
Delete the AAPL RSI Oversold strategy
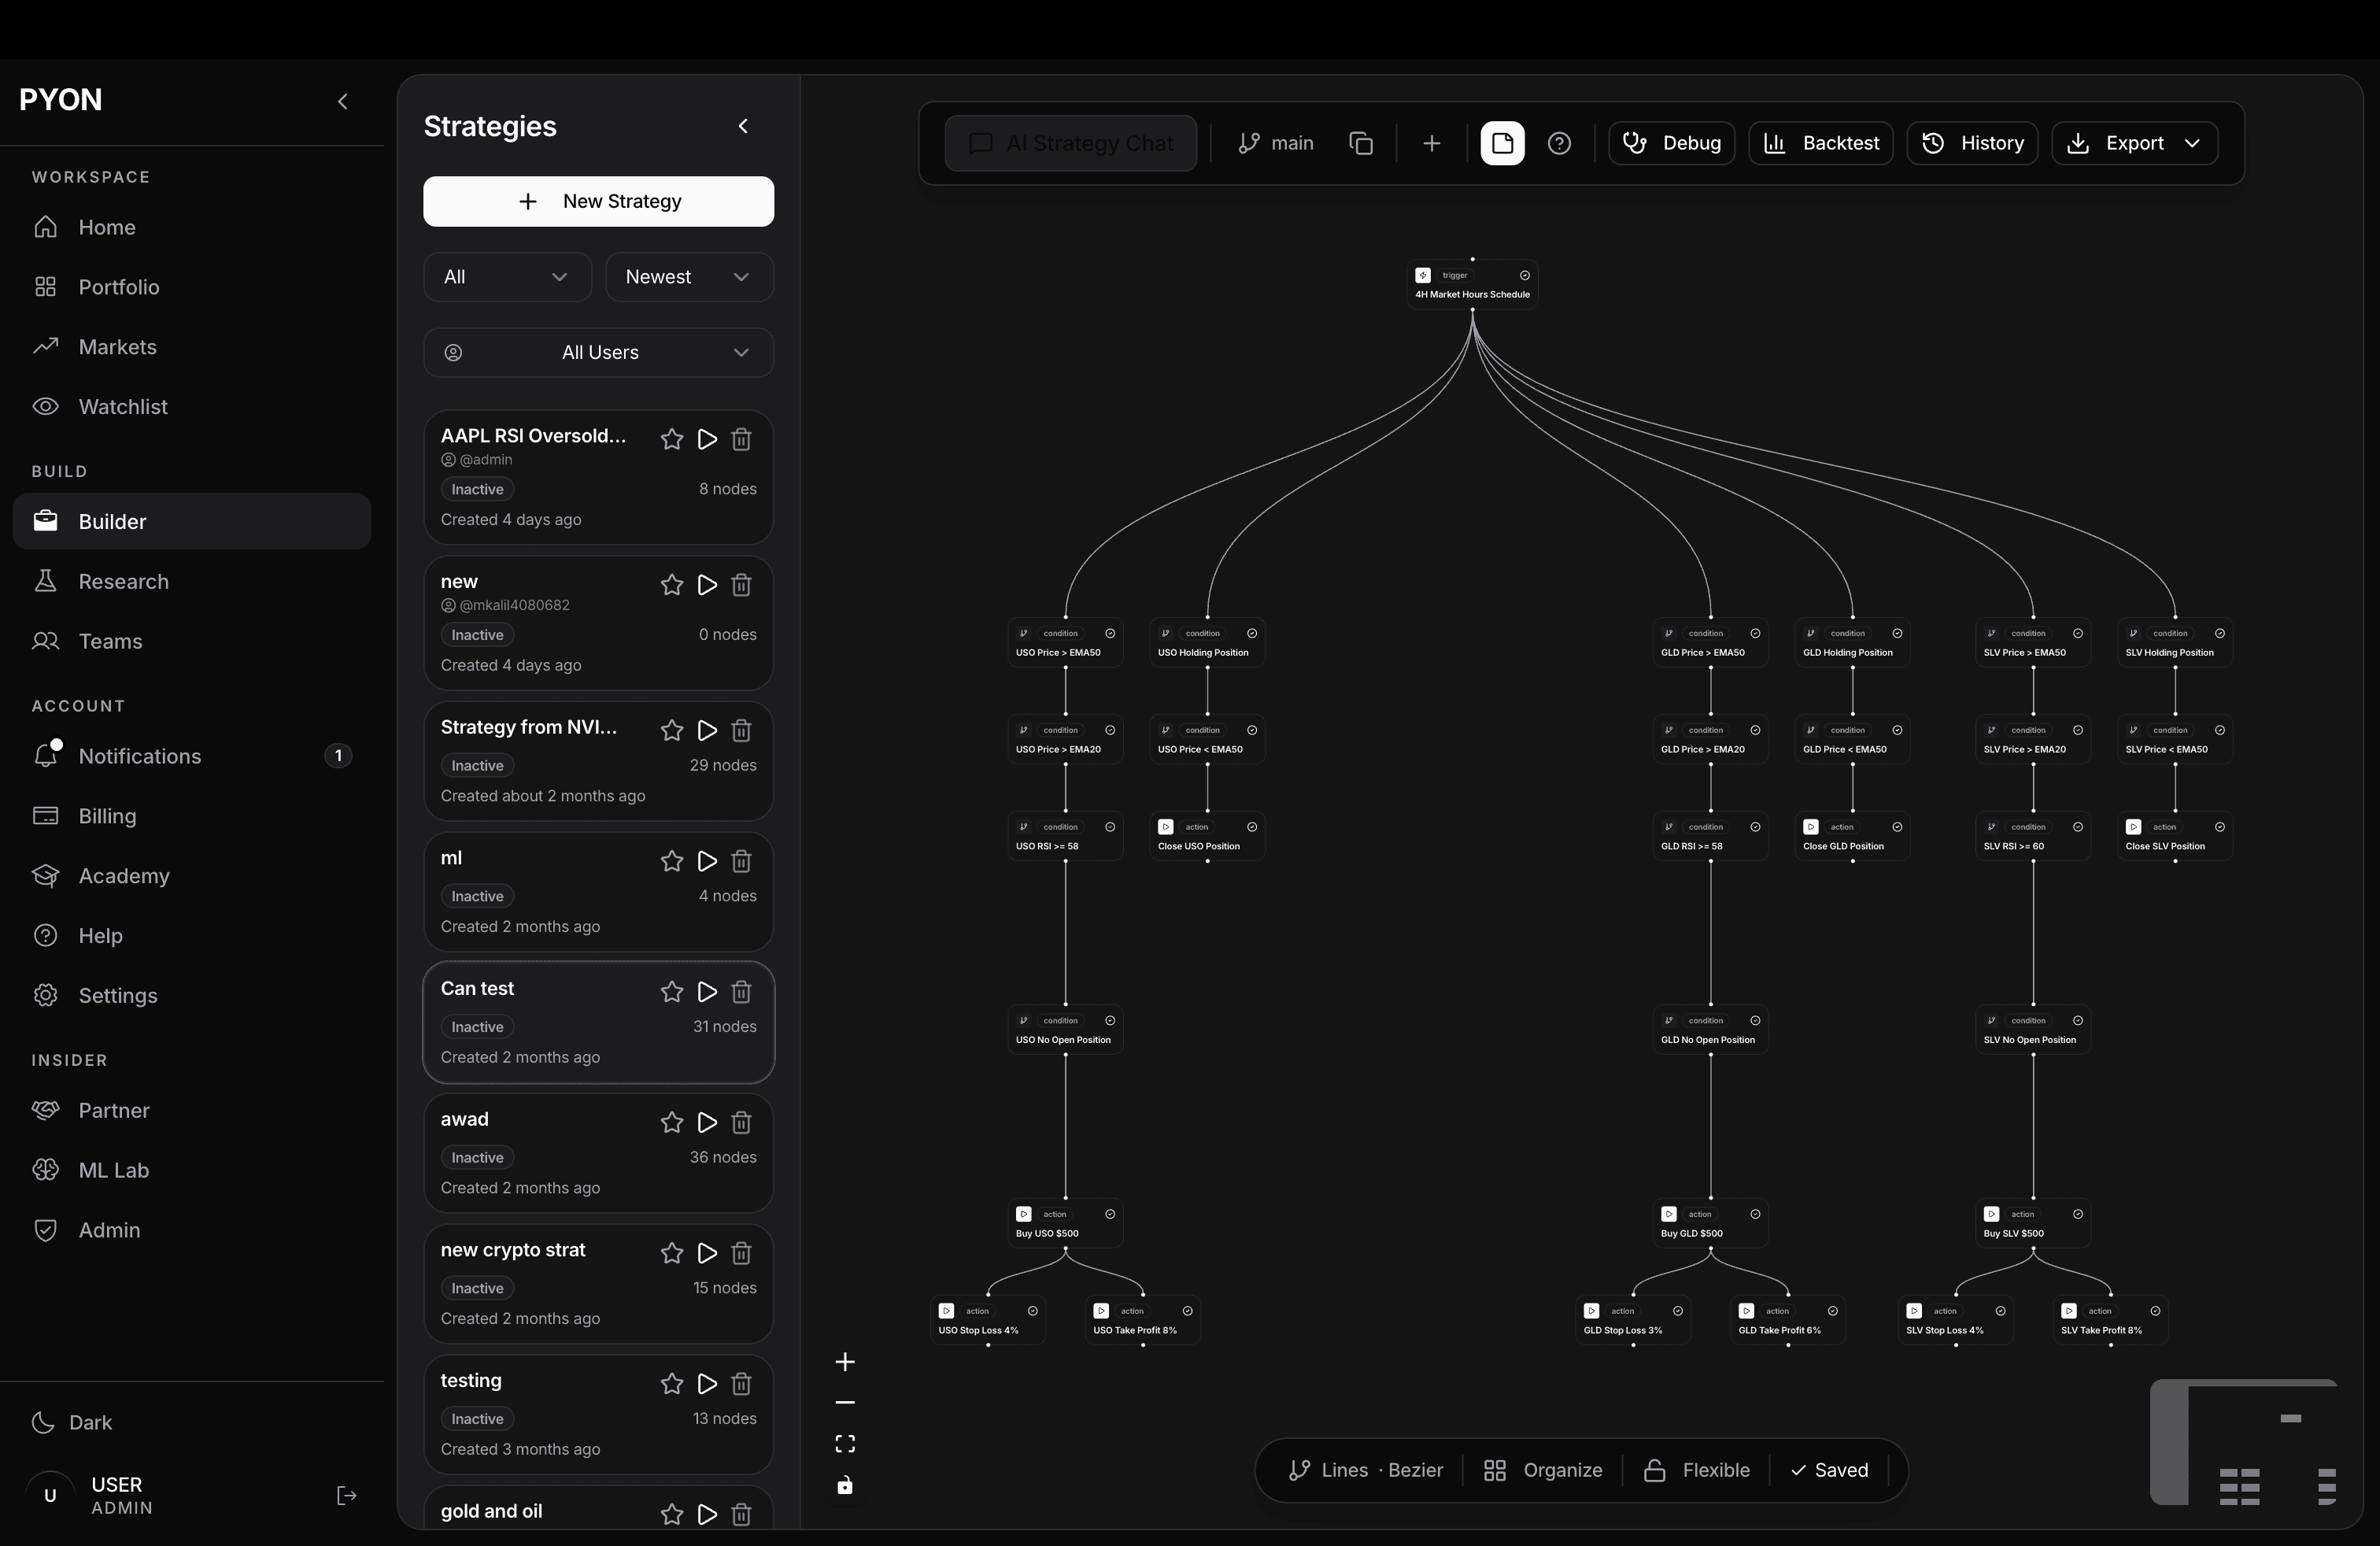[x=741, y=439]
